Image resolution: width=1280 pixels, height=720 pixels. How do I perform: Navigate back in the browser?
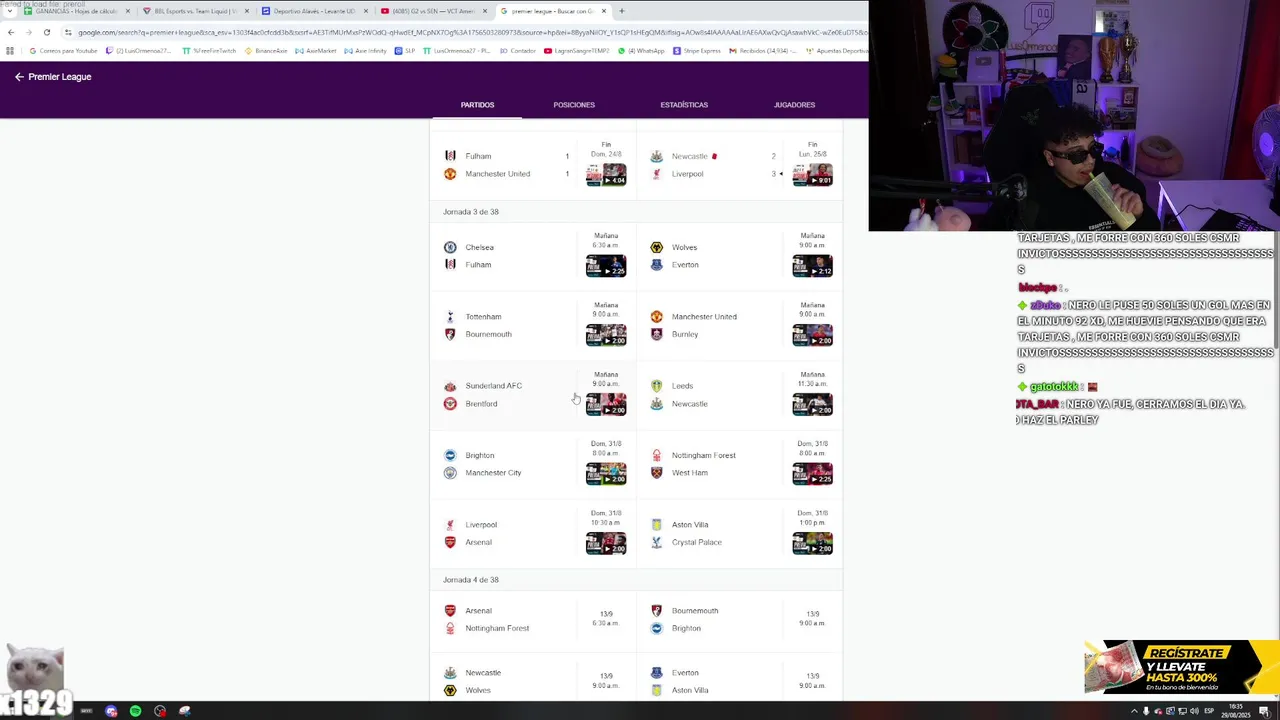coord(11,32)
